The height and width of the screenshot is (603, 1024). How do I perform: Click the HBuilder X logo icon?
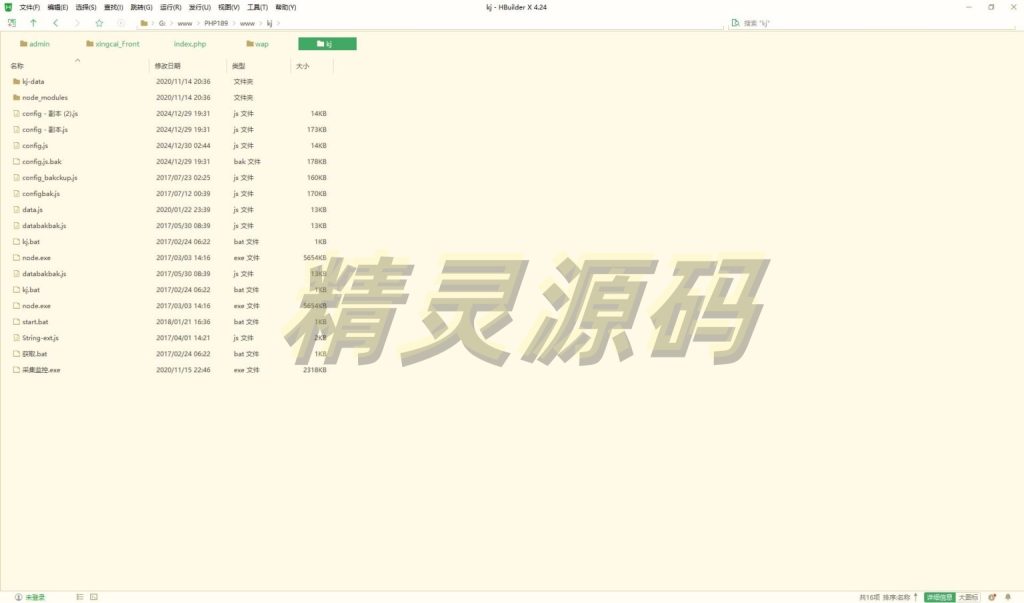click(x=8, y=7)
